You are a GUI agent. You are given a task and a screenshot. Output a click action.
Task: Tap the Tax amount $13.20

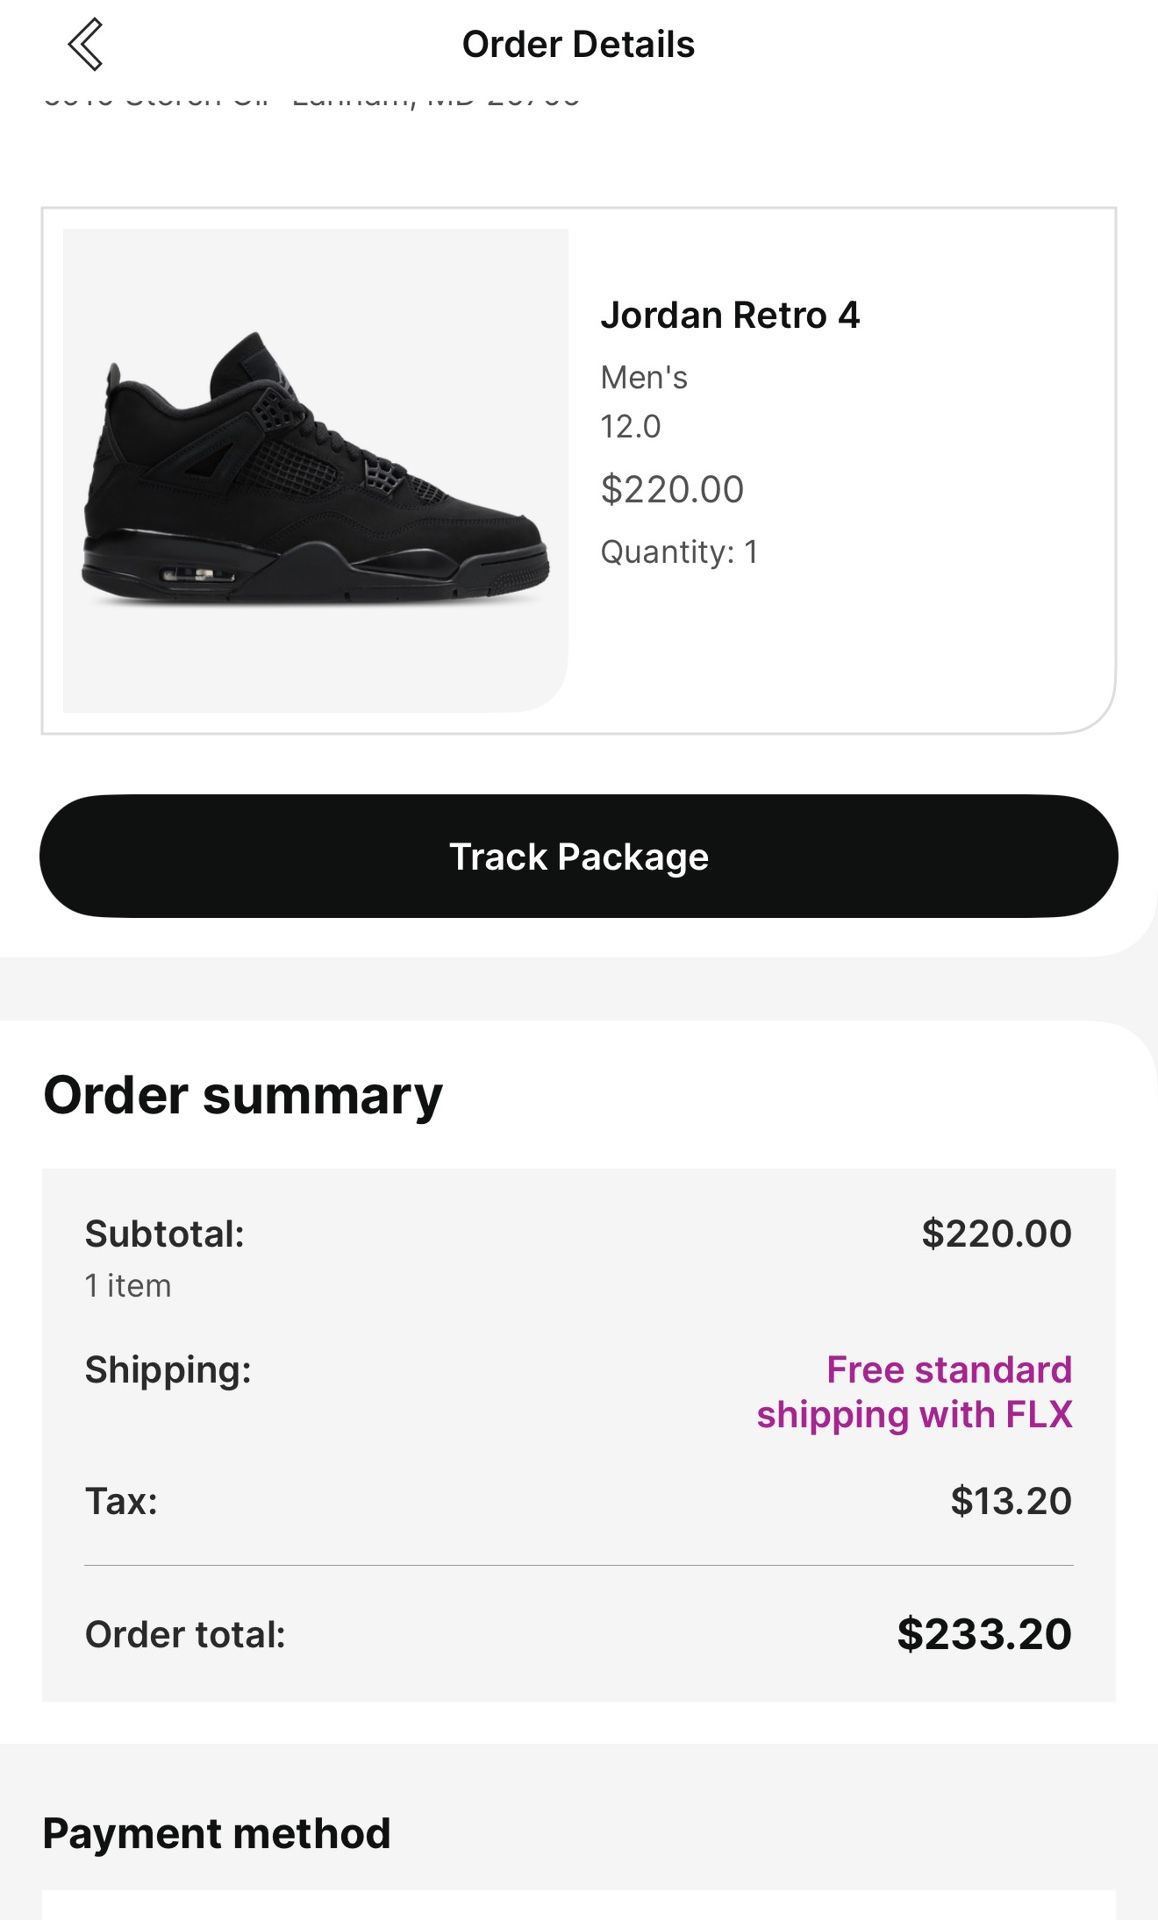1011,1500
